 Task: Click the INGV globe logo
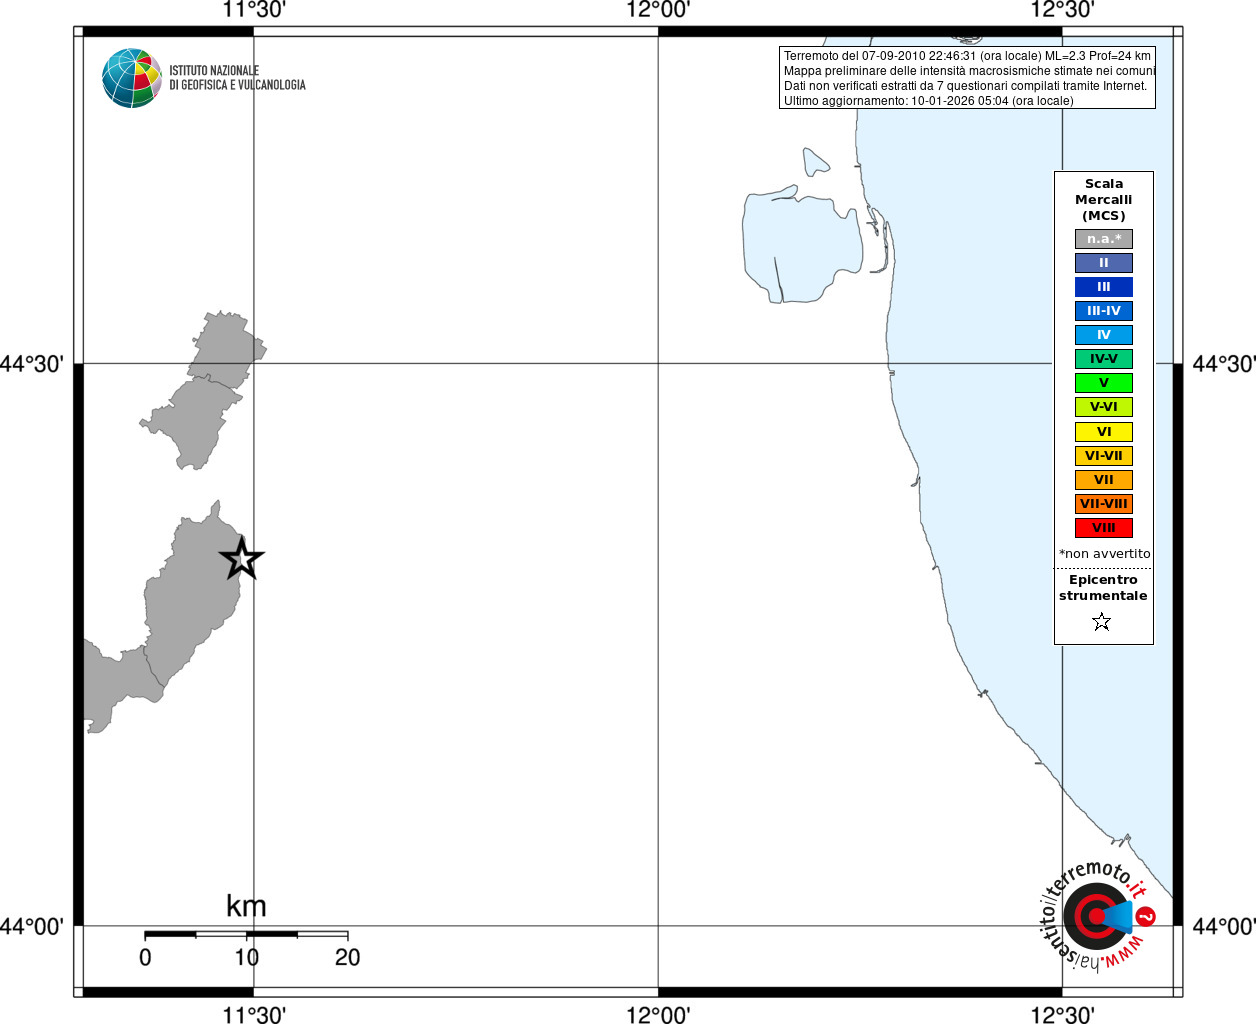coord(132,78)
